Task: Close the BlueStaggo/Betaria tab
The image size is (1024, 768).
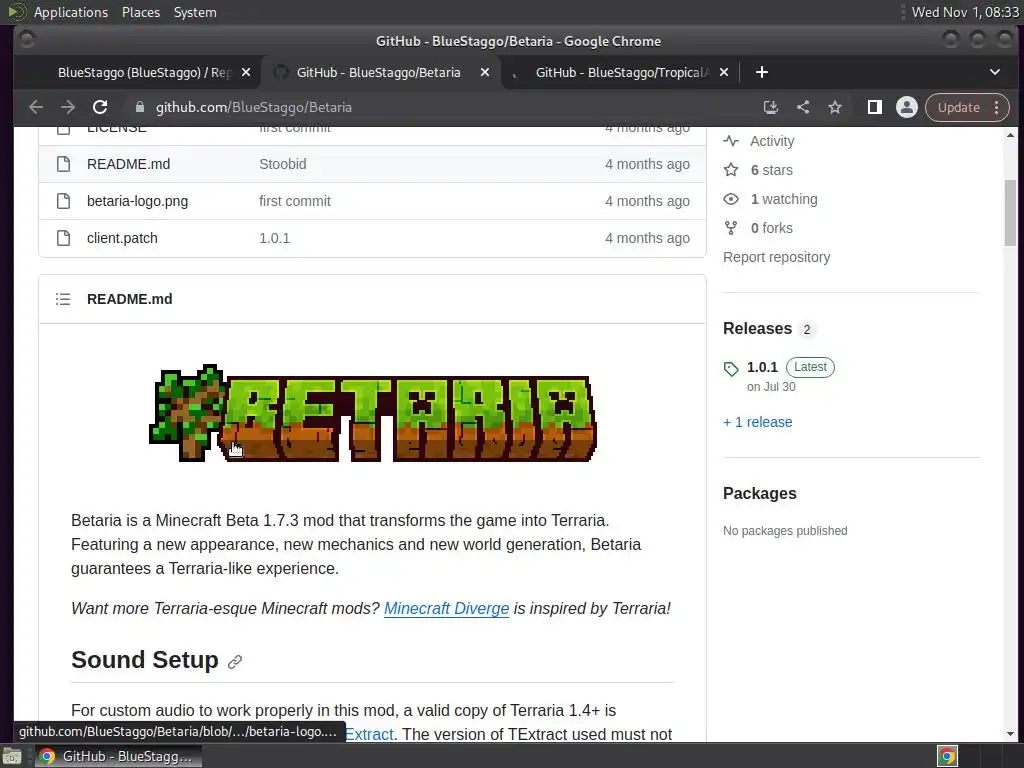Action: pos(485,72)
